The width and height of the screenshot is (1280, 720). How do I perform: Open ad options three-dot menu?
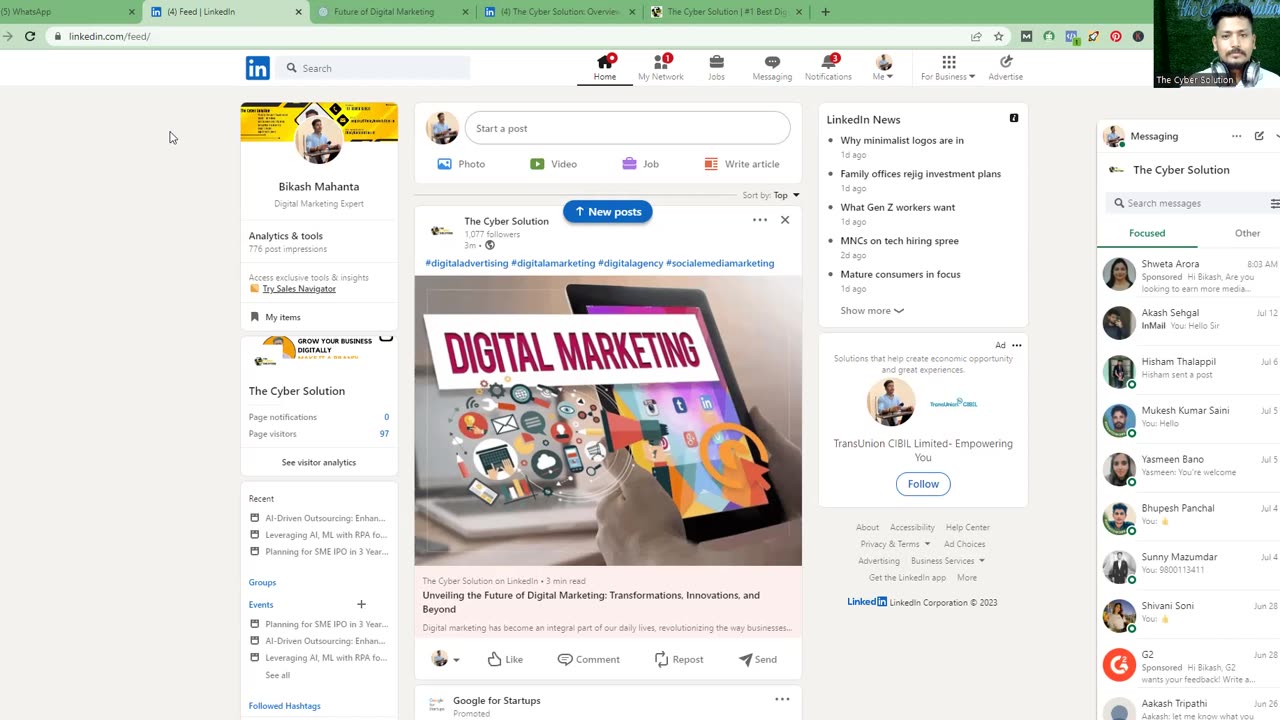pos(1017,345)
